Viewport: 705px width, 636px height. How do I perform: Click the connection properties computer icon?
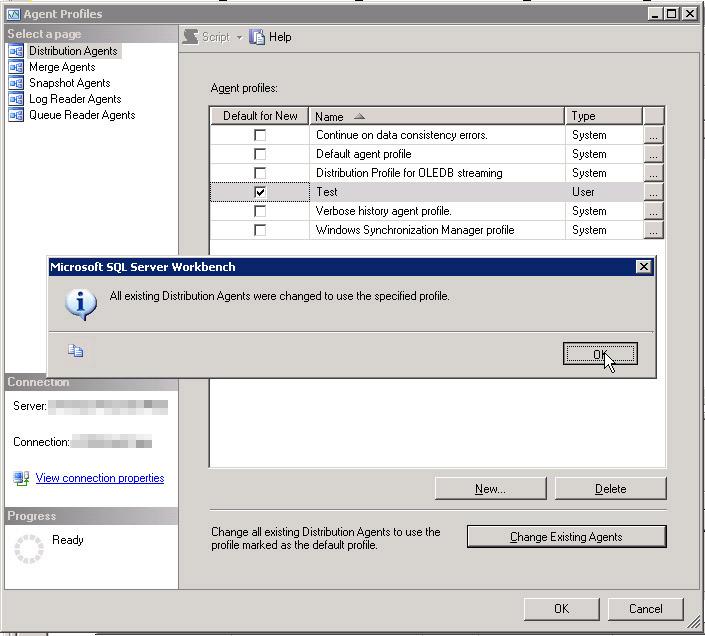pos(21,478)
